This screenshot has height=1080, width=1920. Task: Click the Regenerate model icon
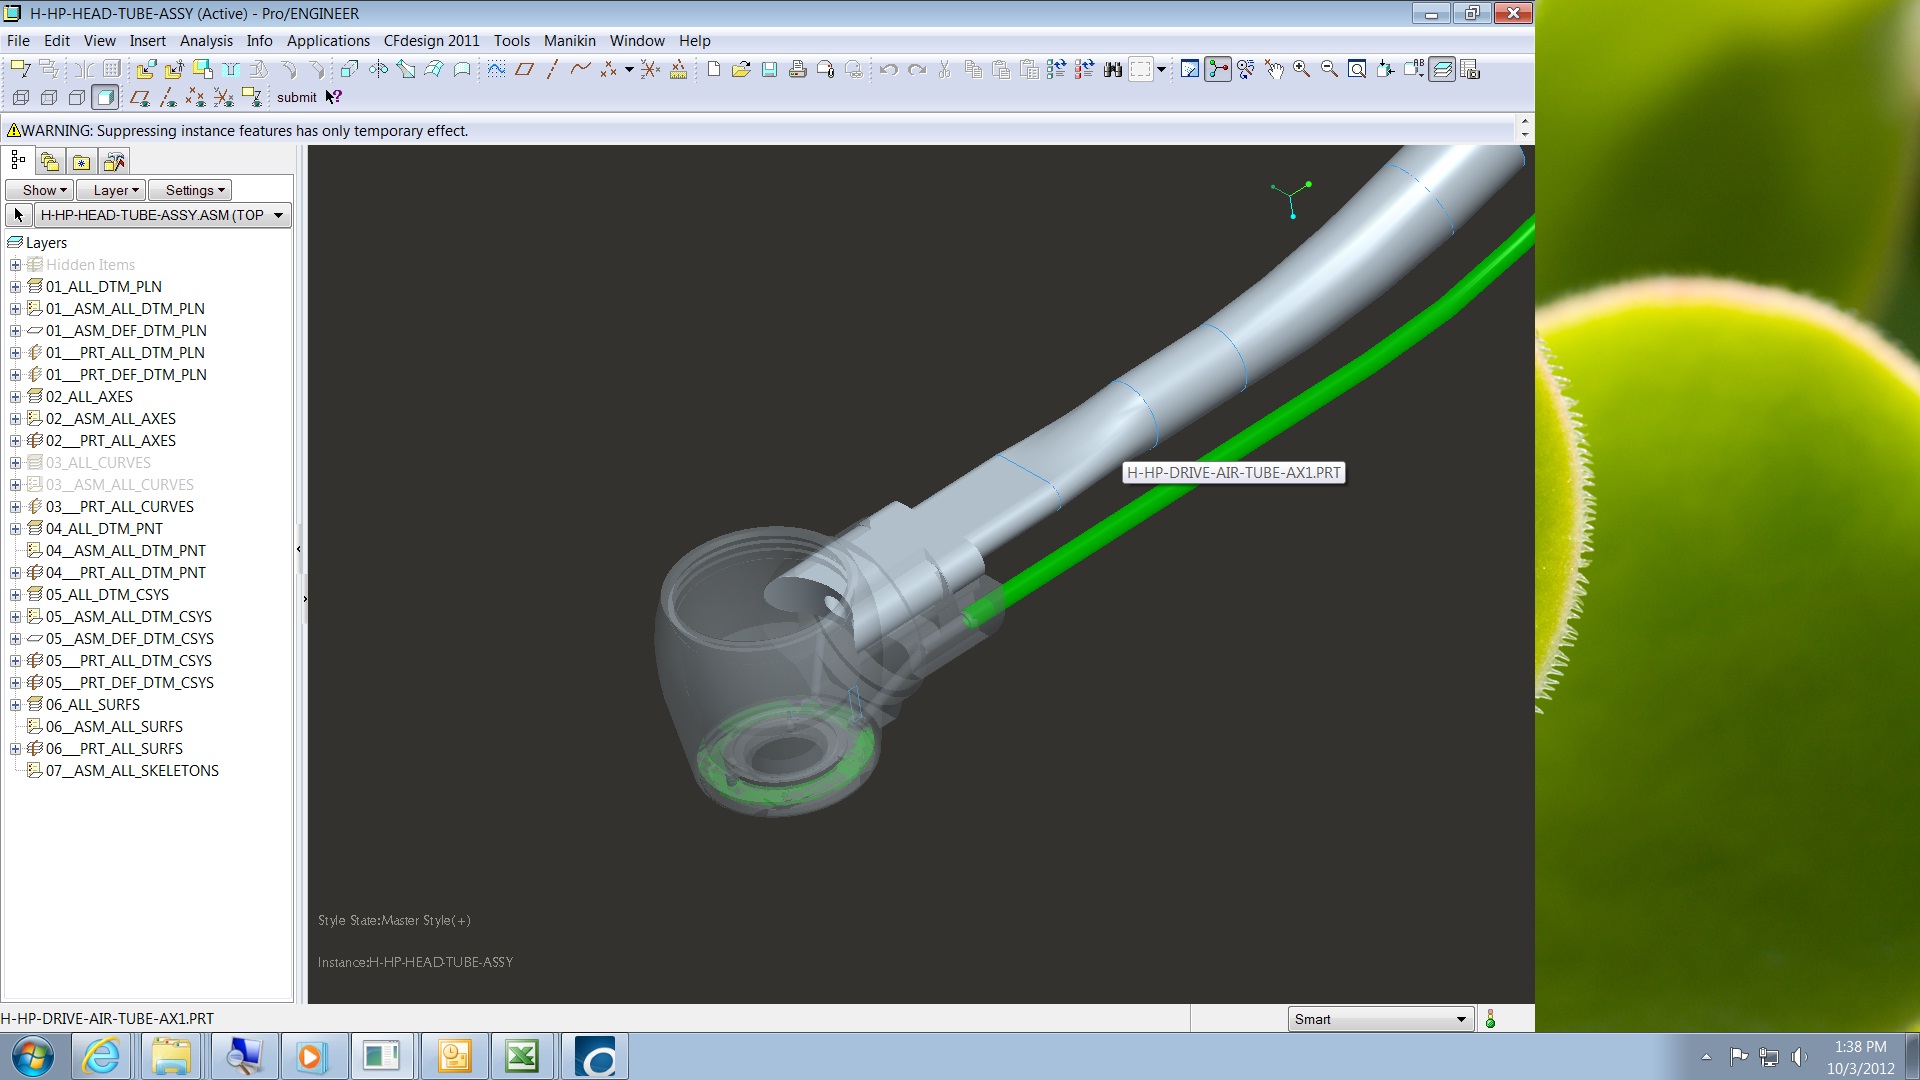(x=1056, y=69)
